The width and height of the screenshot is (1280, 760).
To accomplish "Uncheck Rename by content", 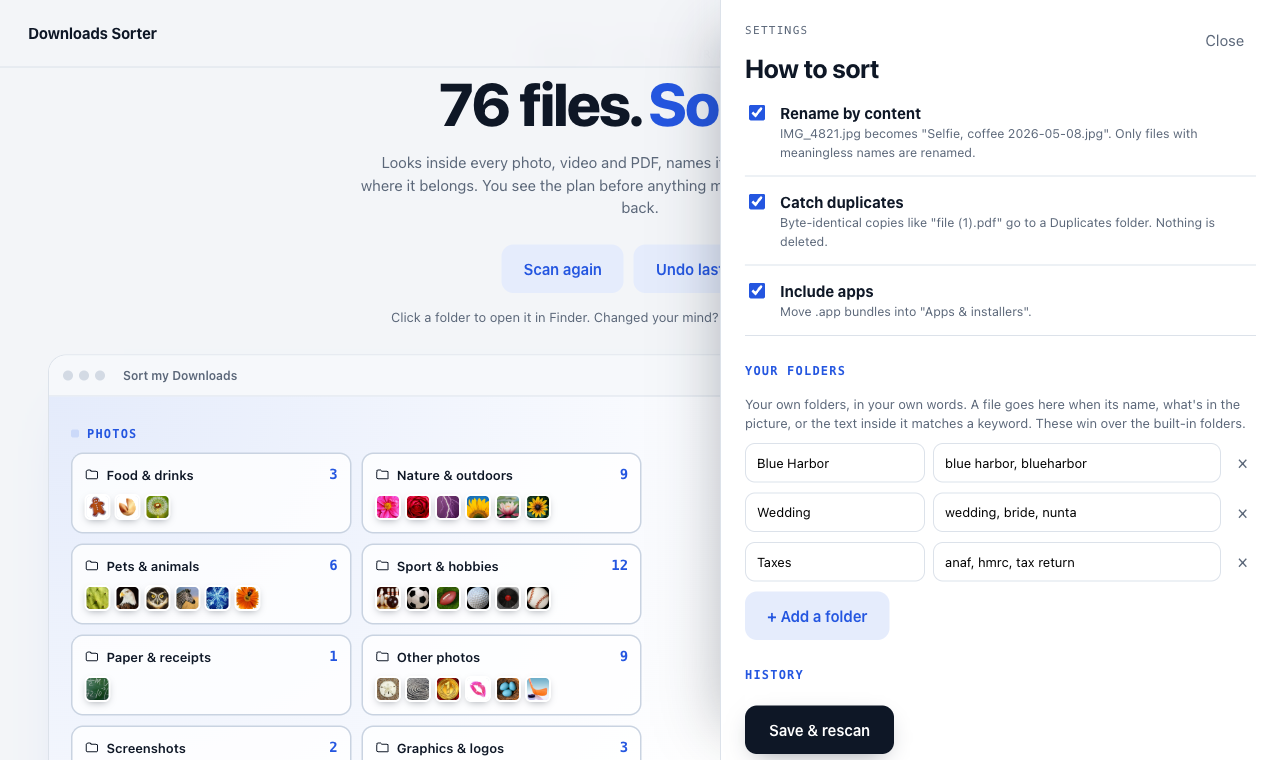I will [x=757, y=113].
